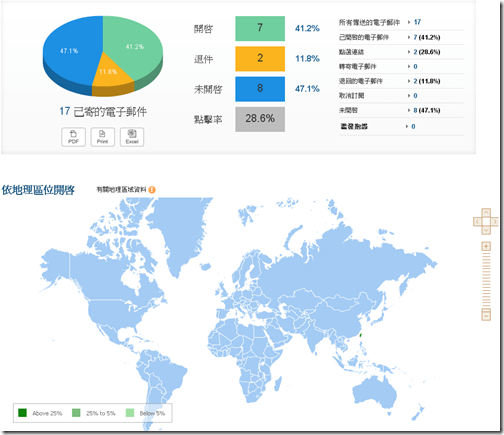
Task: Click the green opened count box 7
Action: (260, 28)
